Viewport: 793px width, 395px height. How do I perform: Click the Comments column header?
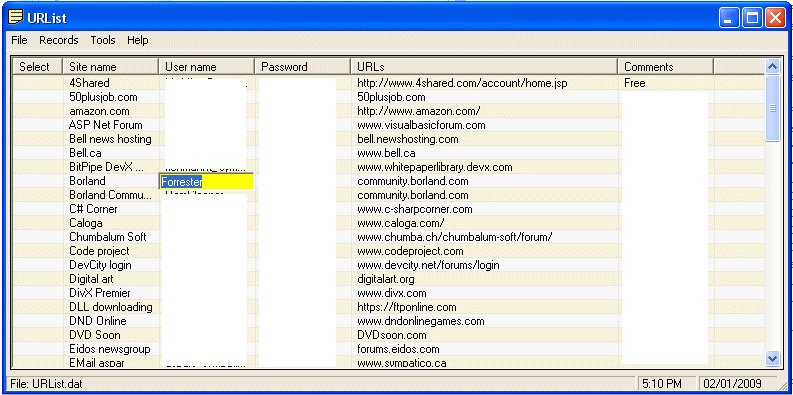665,67
